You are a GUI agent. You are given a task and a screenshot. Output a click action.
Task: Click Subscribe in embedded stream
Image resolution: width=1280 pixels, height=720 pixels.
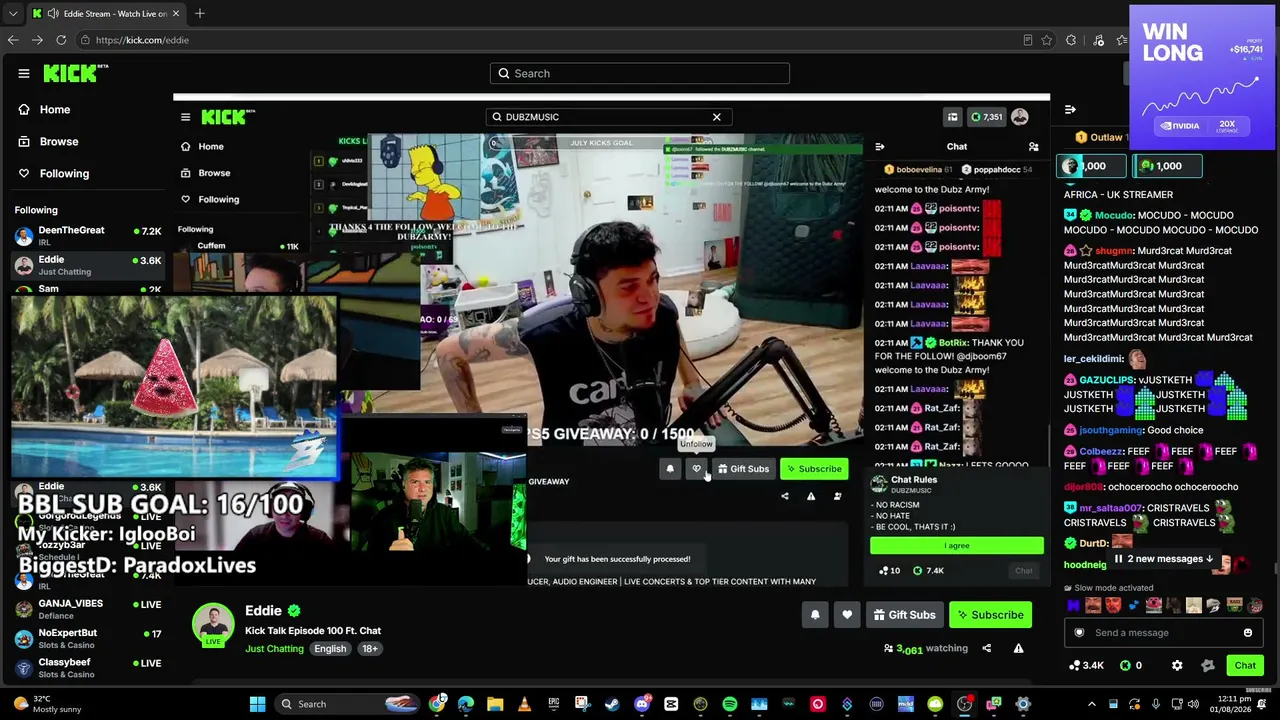[x=814, y=469]
